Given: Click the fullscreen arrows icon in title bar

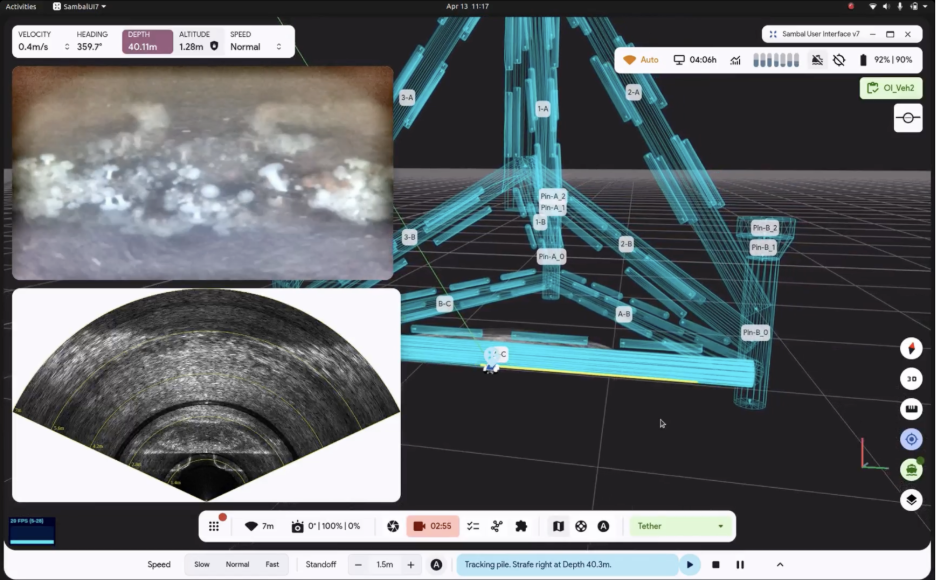Looking at the screenshot, I should 772,34.
